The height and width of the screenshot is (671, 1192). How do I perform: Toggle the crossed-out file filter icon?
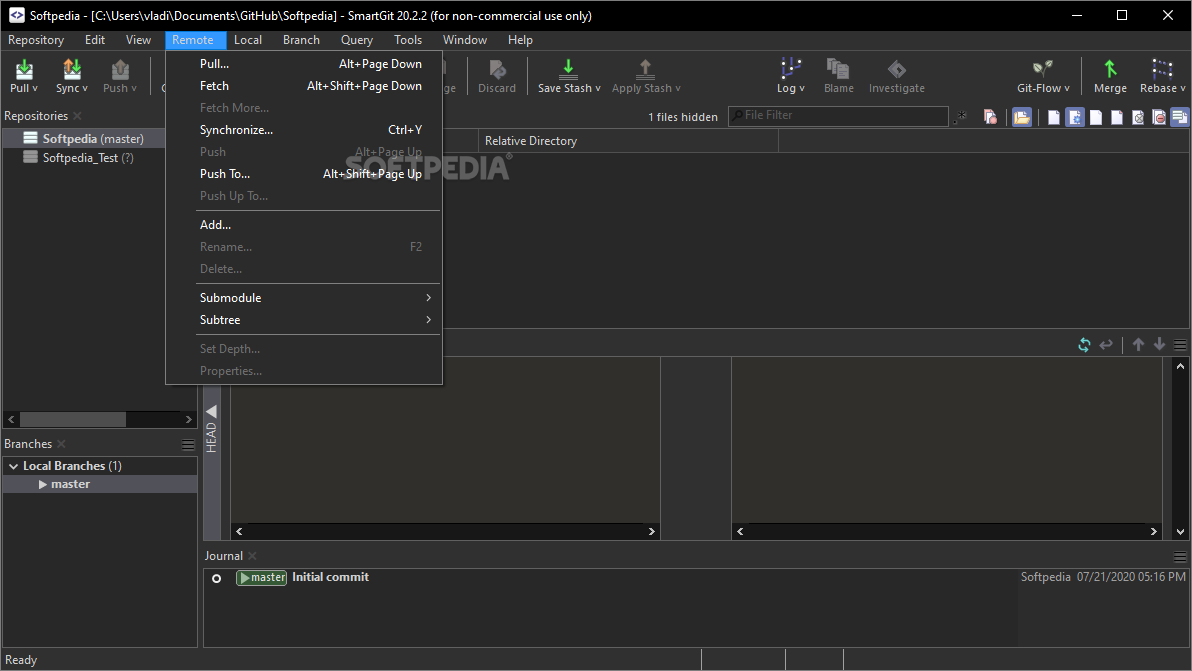[x=1138, y=117]
